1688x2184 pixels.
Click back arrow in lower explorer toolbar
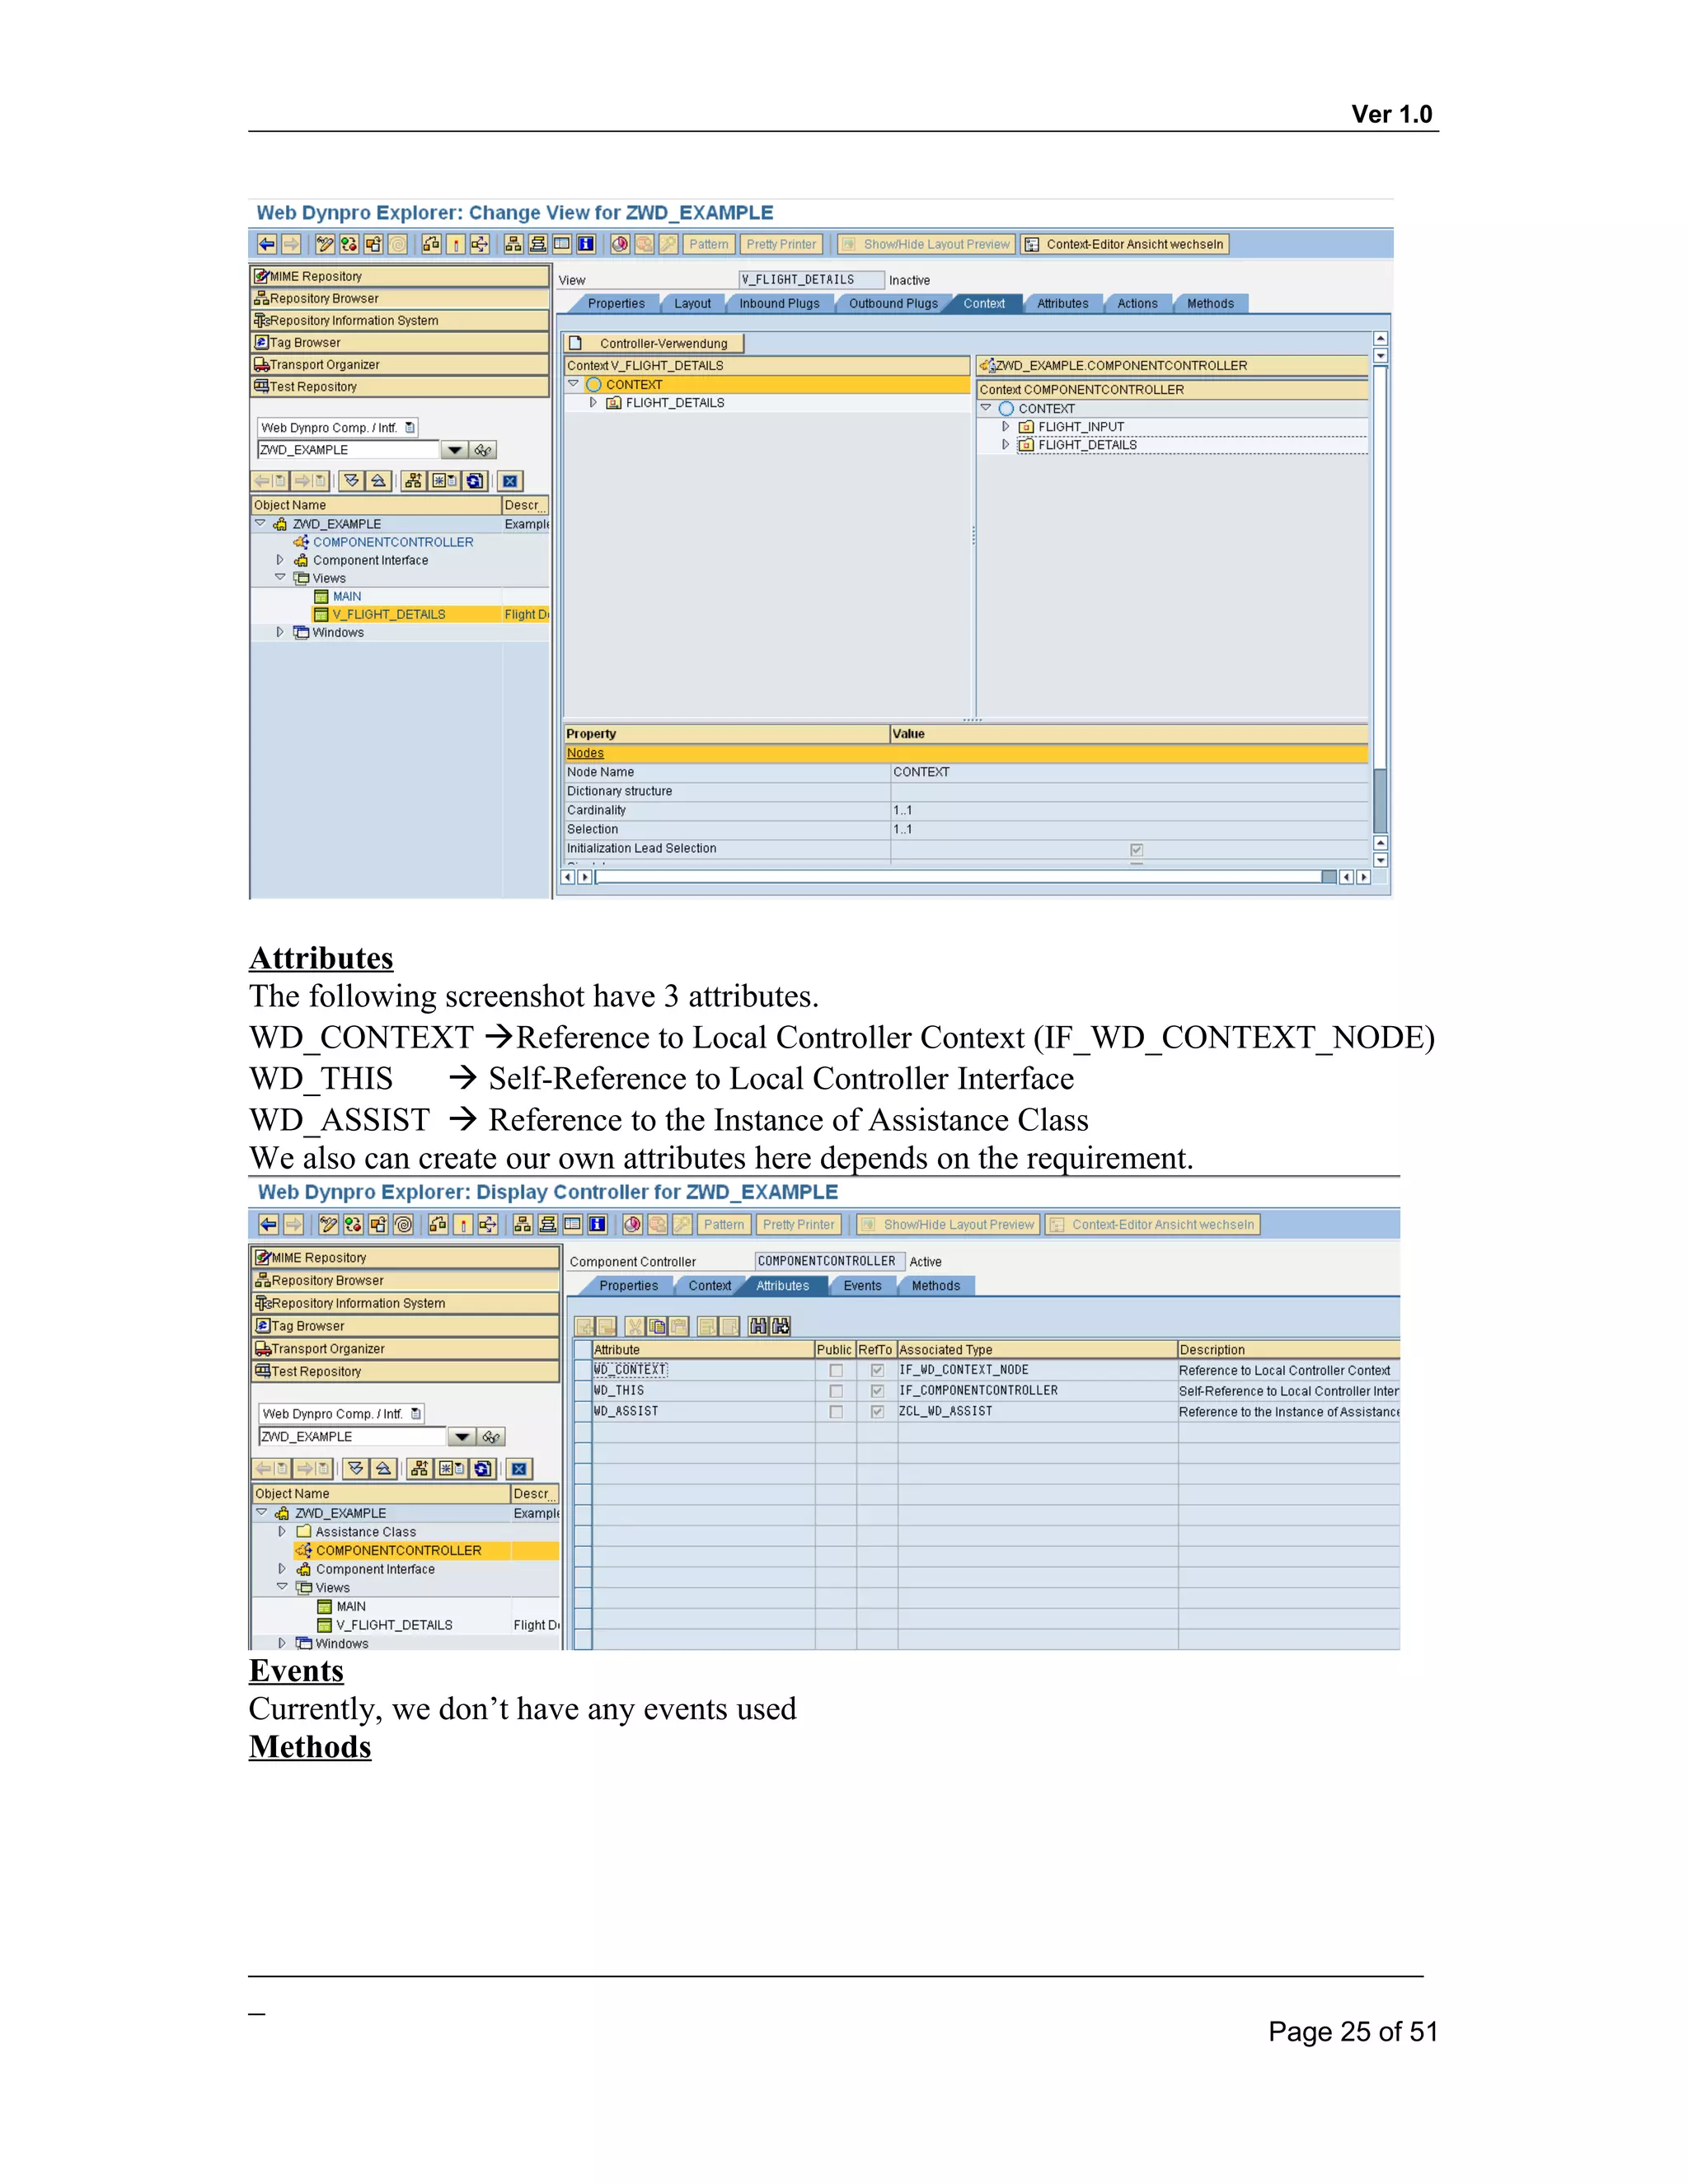tap(269, 1224)
